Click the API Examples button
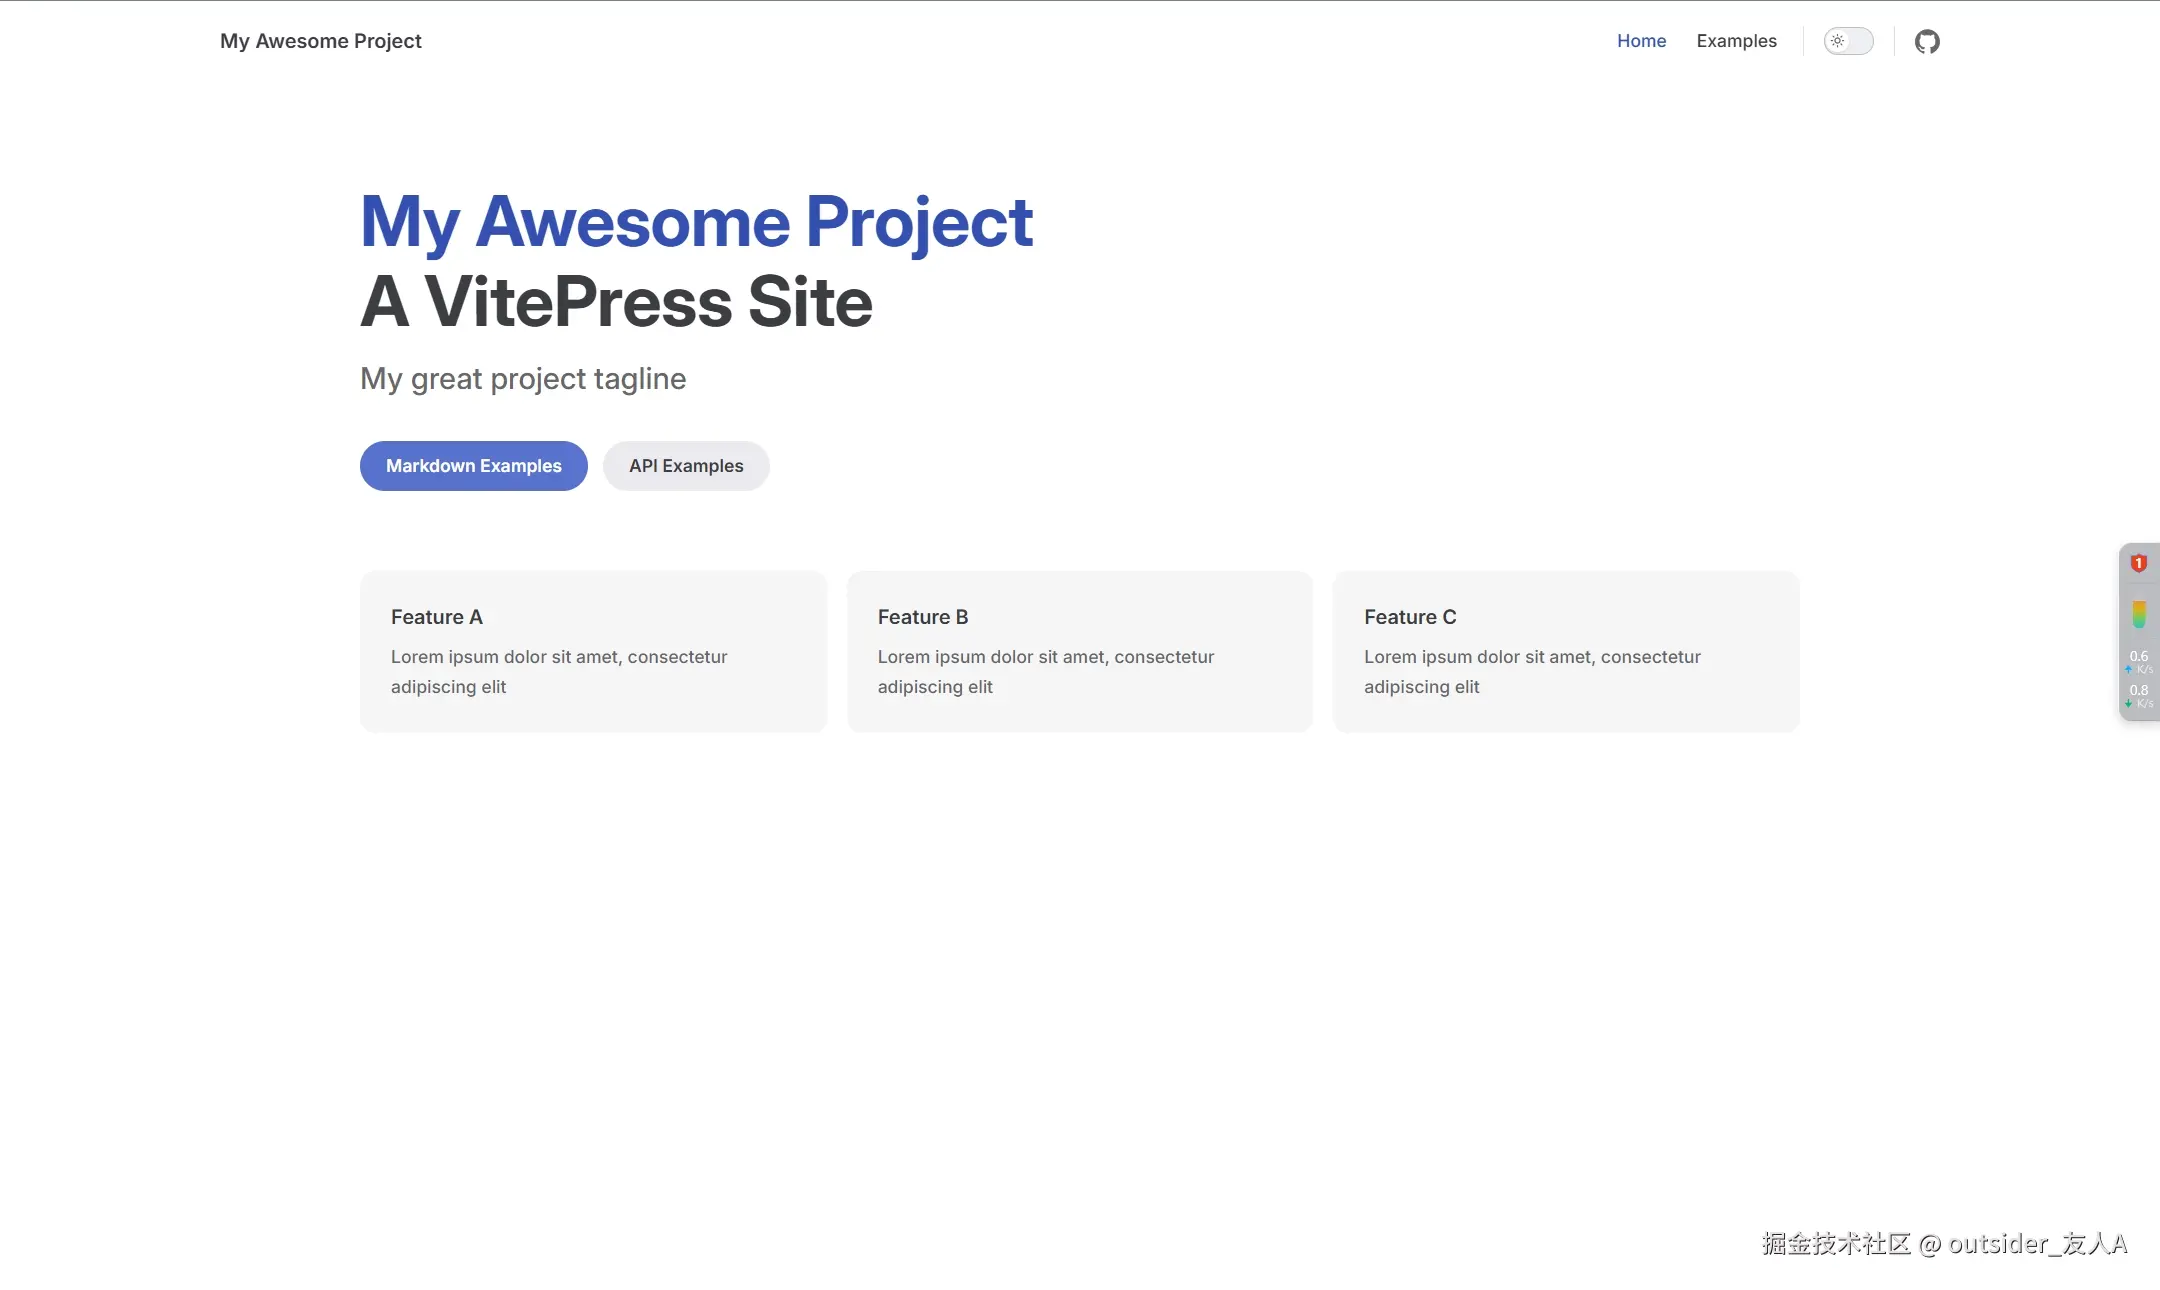This screenshot has height=1290, width=2160. (686, 465)
